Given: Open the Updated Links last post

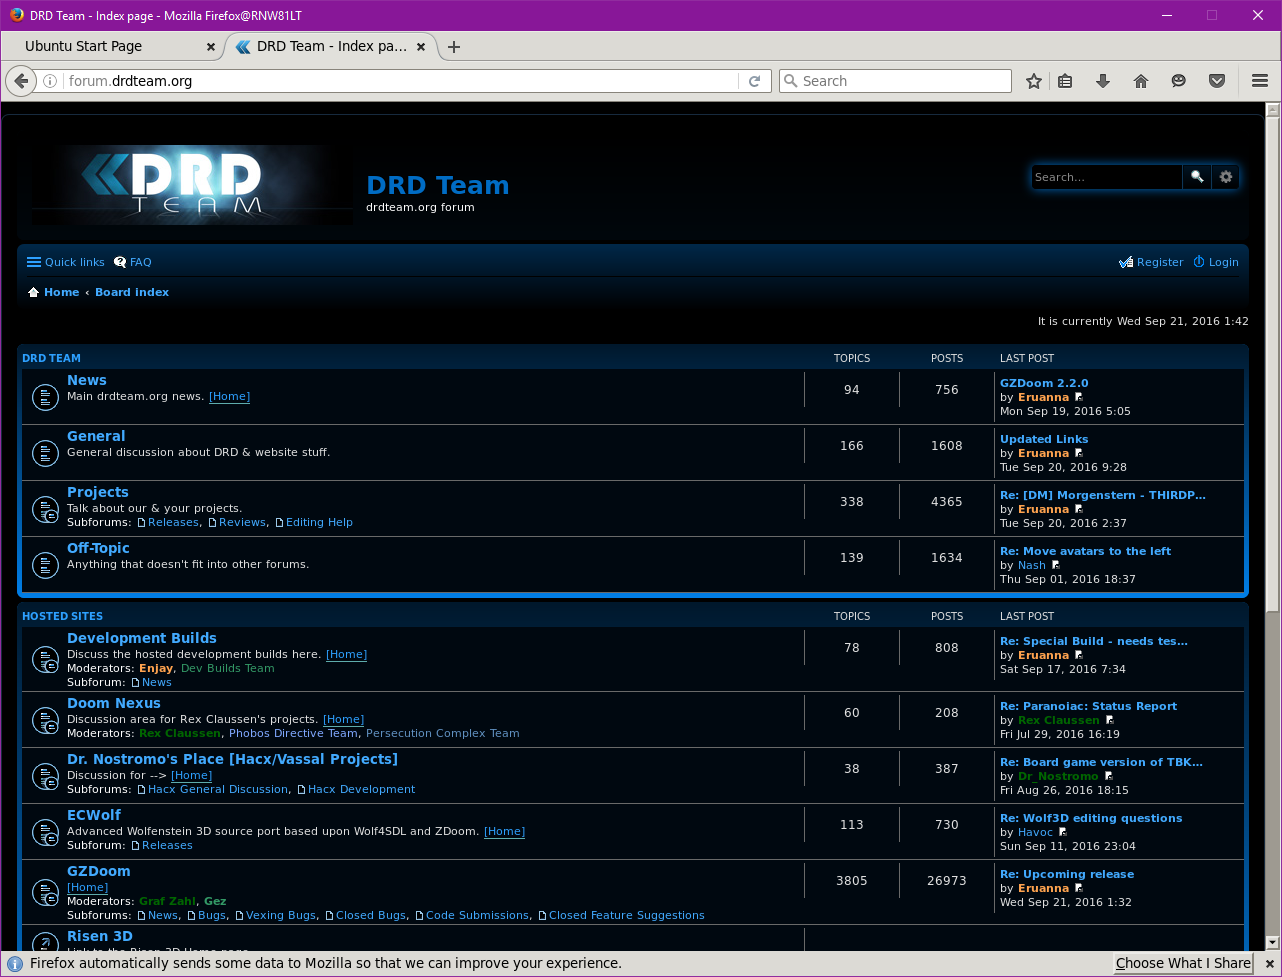Looking at the screenshot, I should pos(1044,439).
